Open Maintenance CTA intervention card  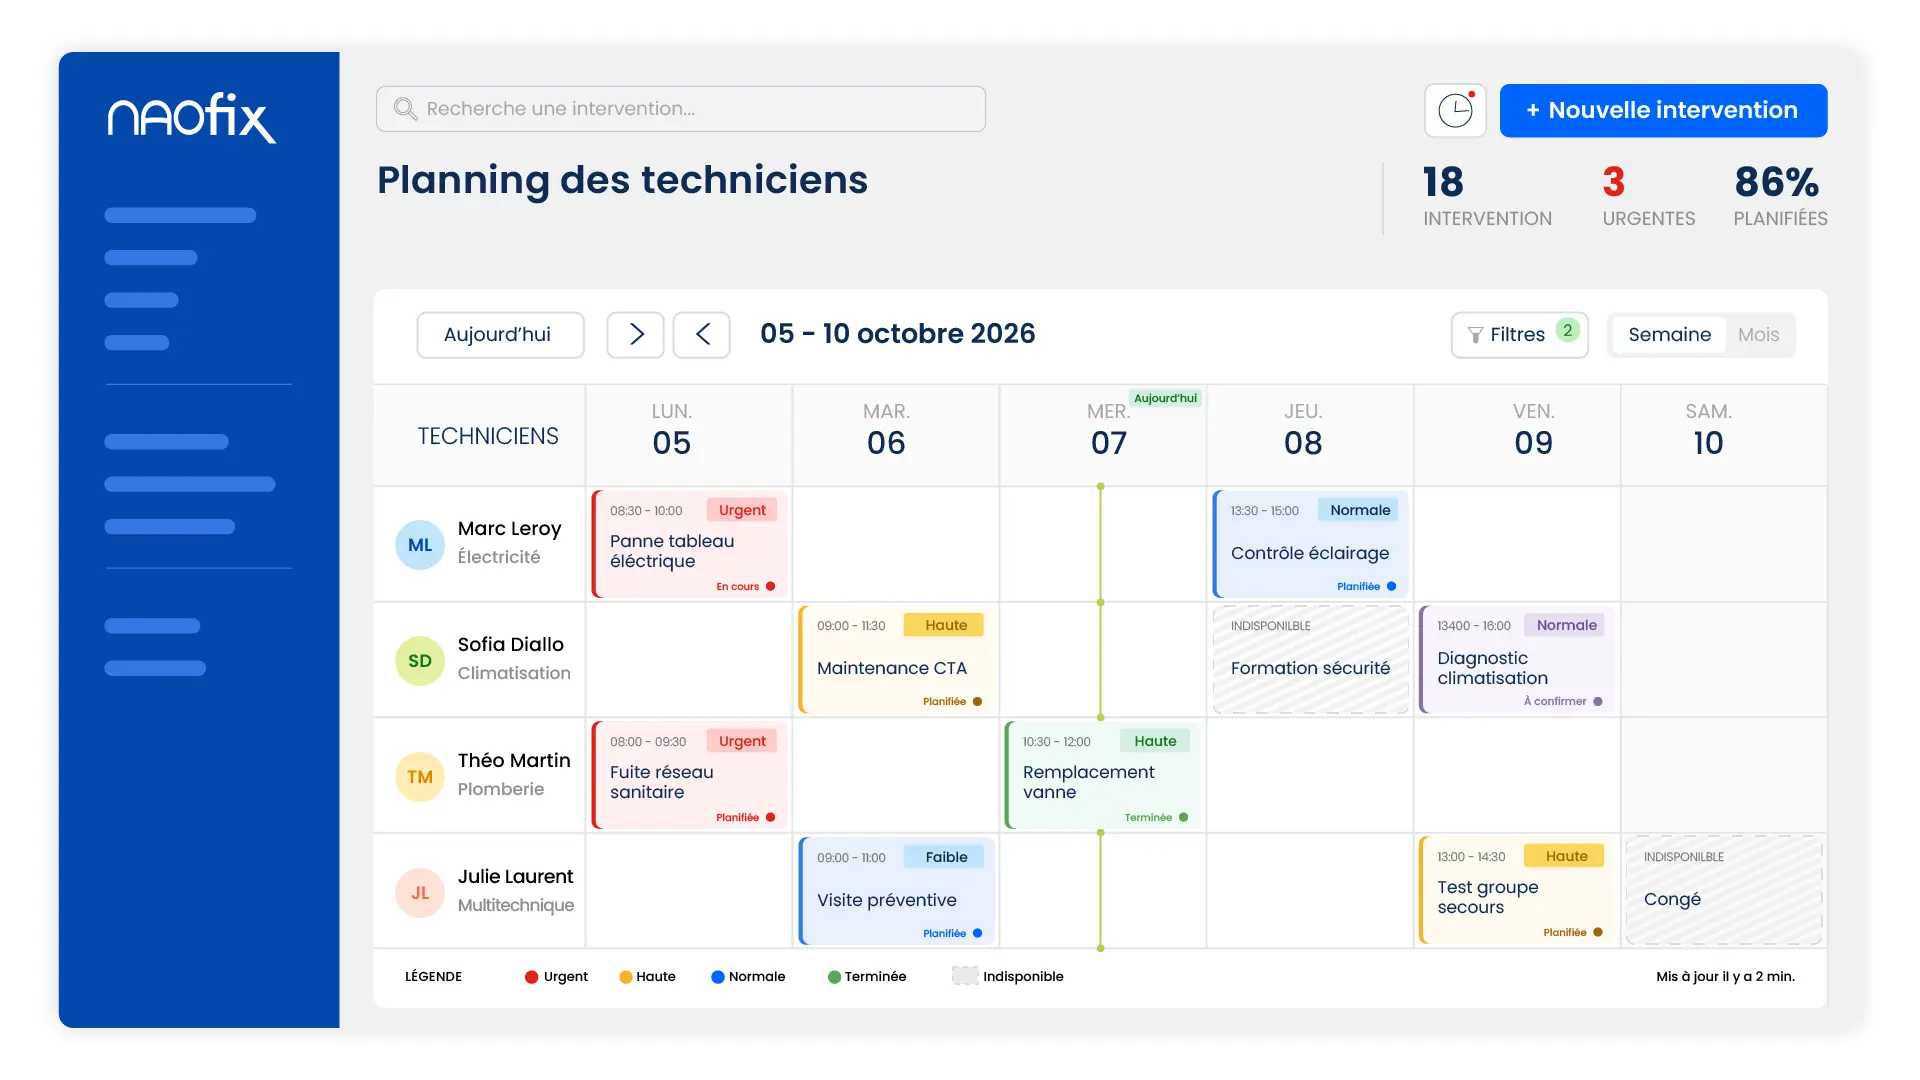pyautogui.click(x=896, y=659)
